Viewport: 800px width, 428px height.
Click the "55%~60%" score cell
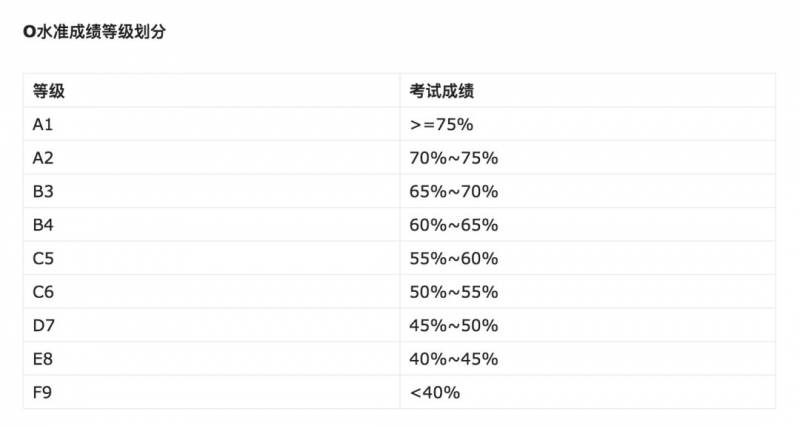tap(453, 258)
